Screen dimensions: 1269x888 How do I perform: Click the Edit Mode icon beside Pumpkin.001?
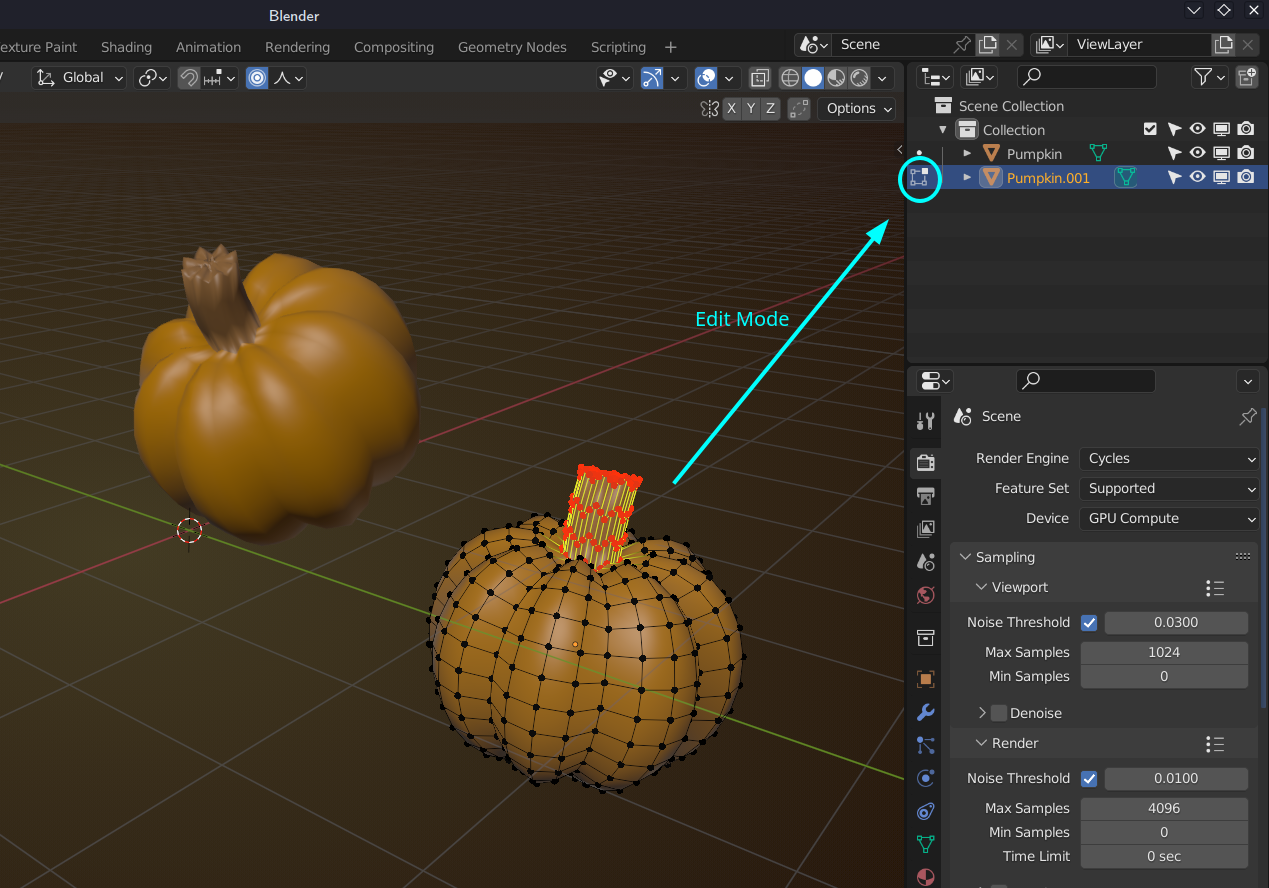[919, 178]
